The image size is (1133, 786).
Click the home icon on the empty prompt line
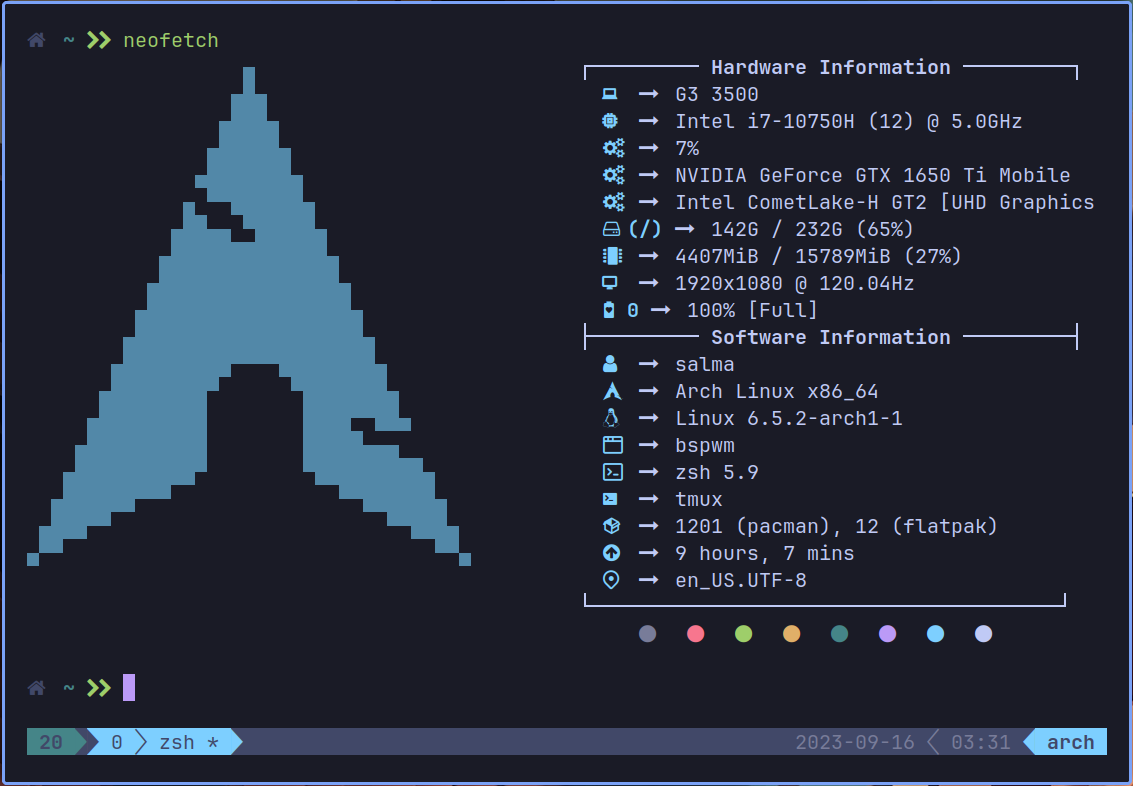pyautogui.click(x=36, y=688)
